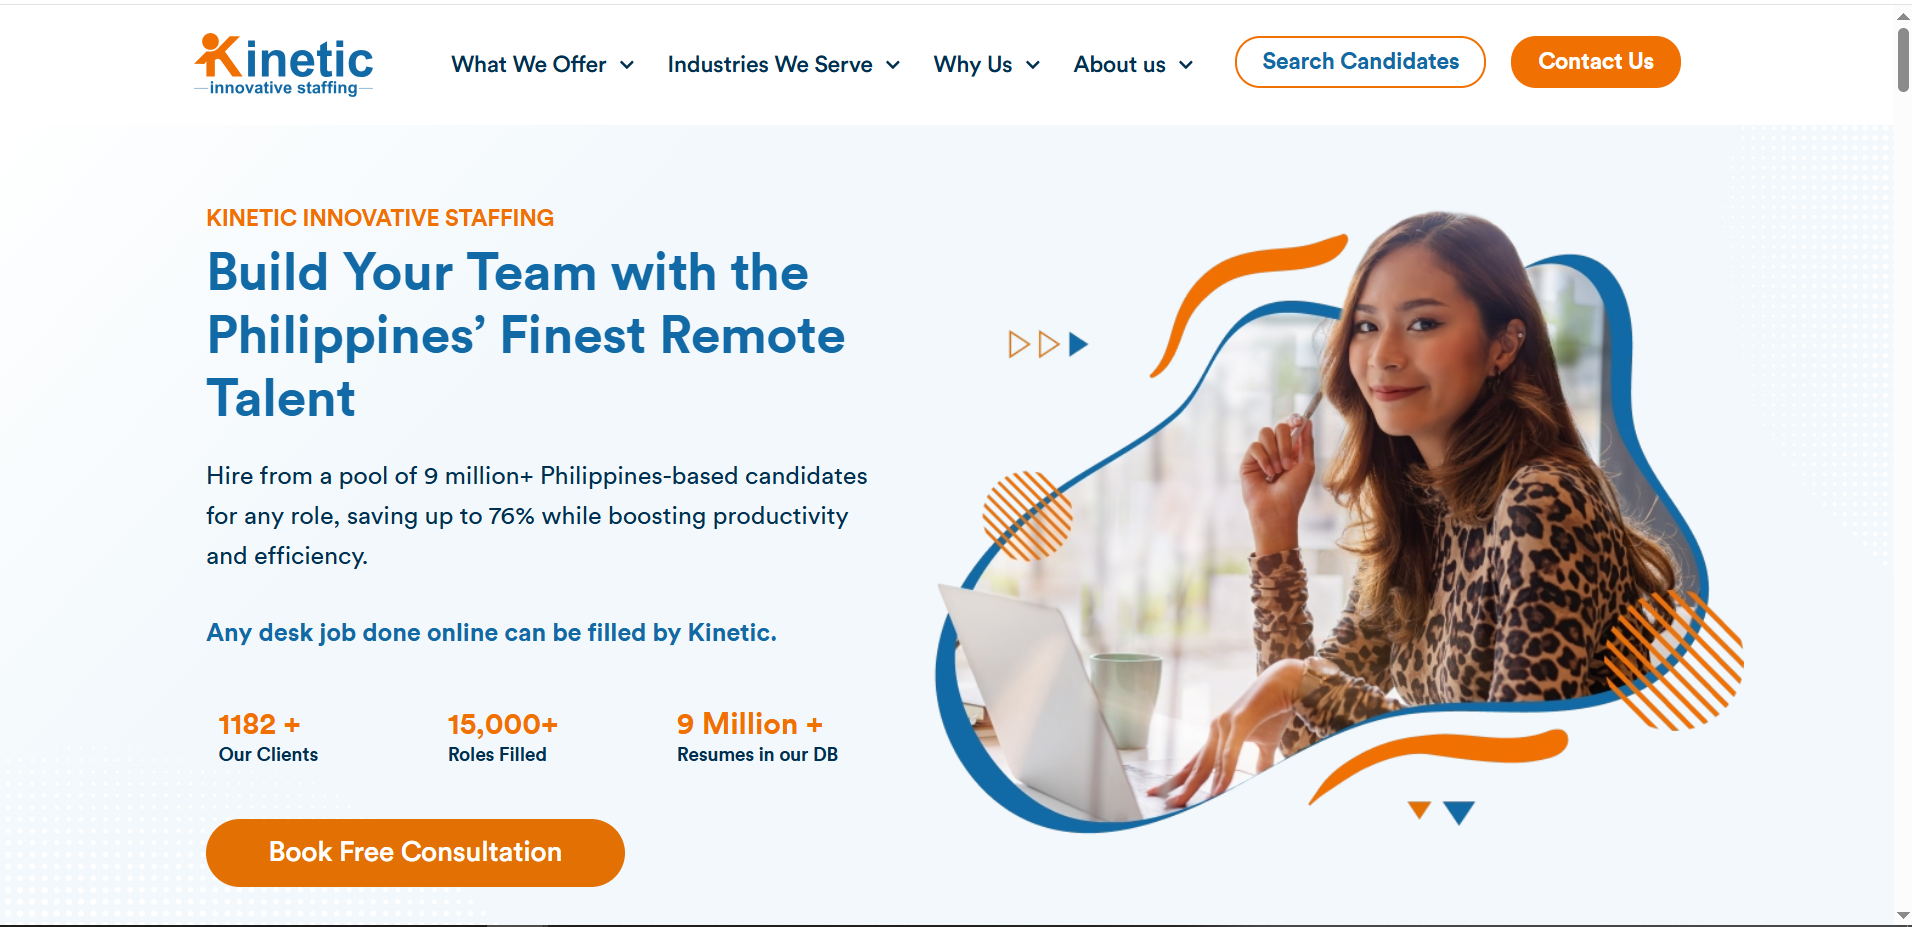
Task: Click the page's vertical scrollbar thumb
Action: pos(1903,60)
